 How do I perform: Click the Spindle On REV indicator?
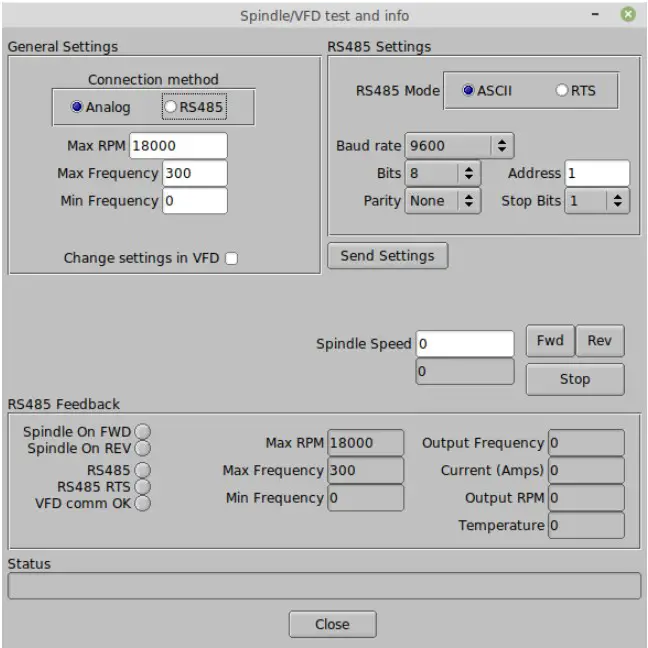[143, 448]
